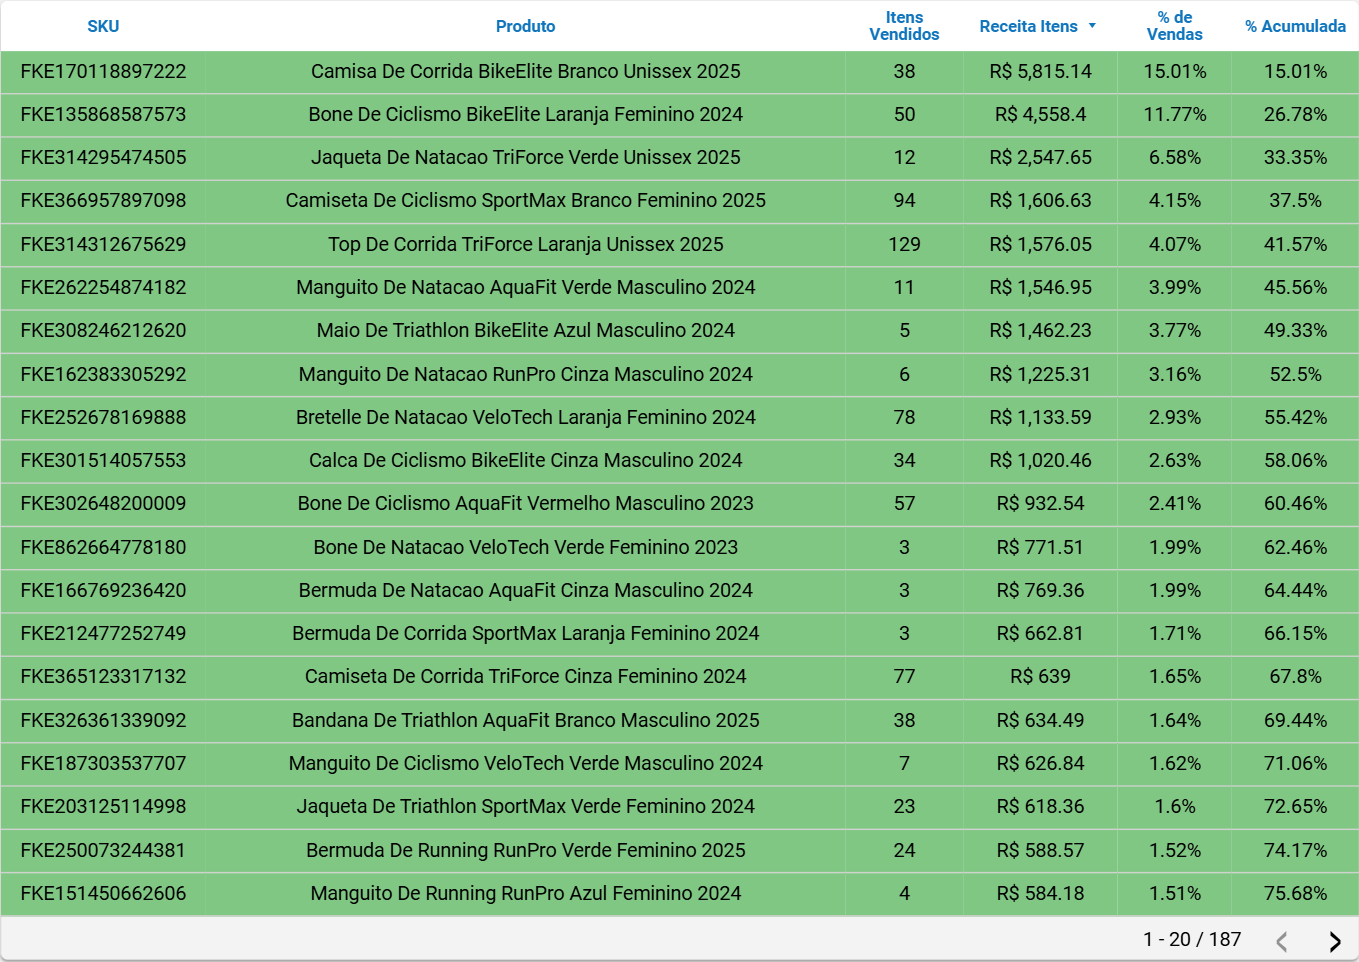Sort table by SKU column header
The width and height of the screenshot is (1359, 962).
coord(103,26)
